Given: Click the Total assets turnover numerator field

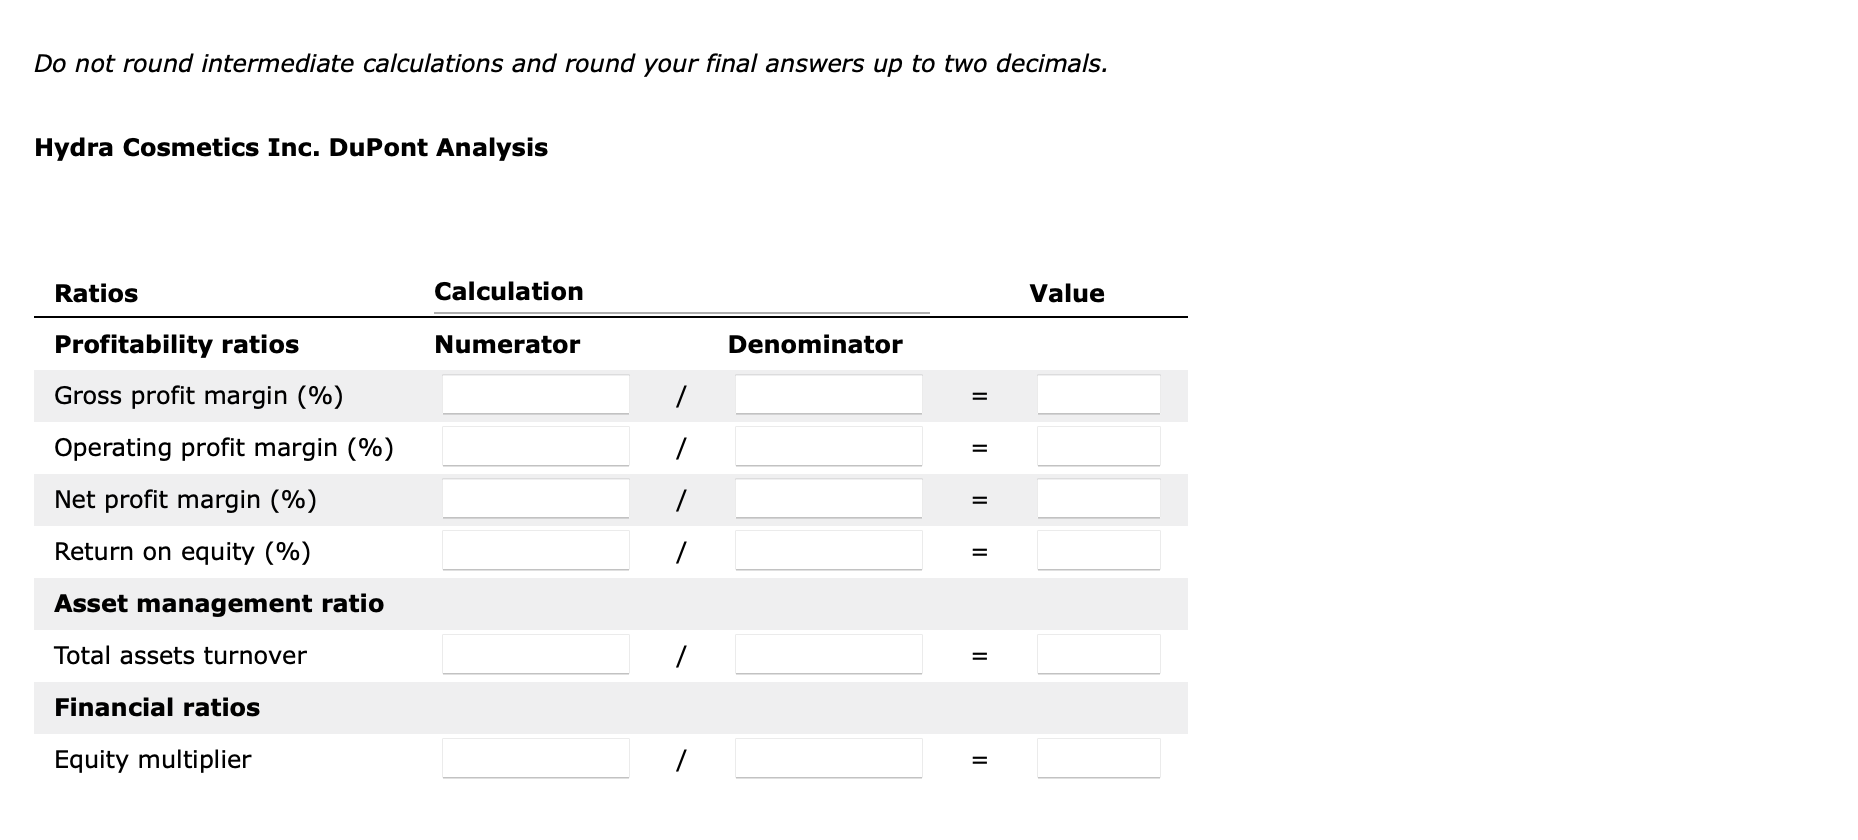Looking at the screenshot, I should click(534, 655).
